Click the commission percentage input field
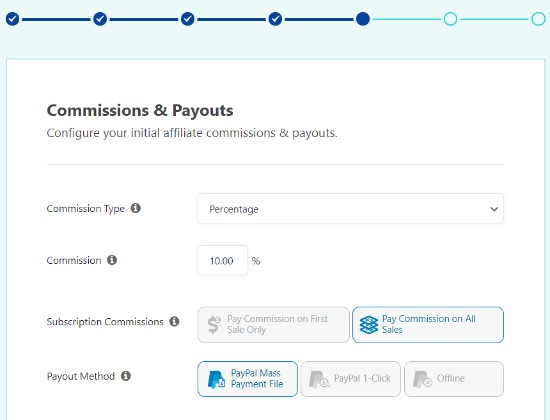Screen dimensions: 550x420 222,260
